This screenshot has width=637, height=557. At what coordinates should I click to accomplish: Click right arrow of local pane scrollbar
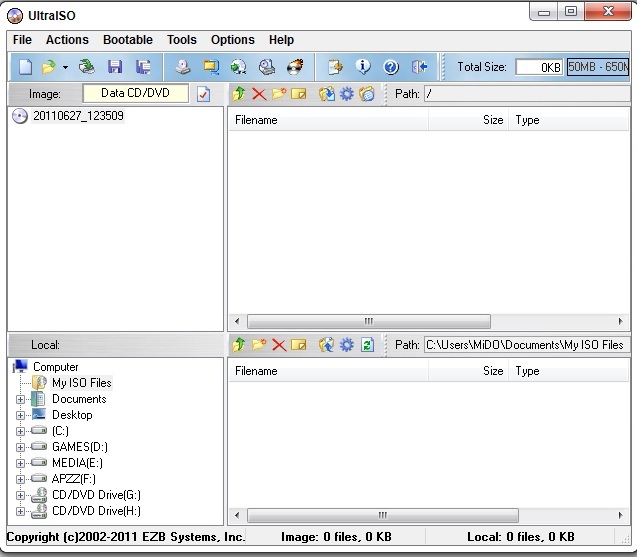click(620, 516)
